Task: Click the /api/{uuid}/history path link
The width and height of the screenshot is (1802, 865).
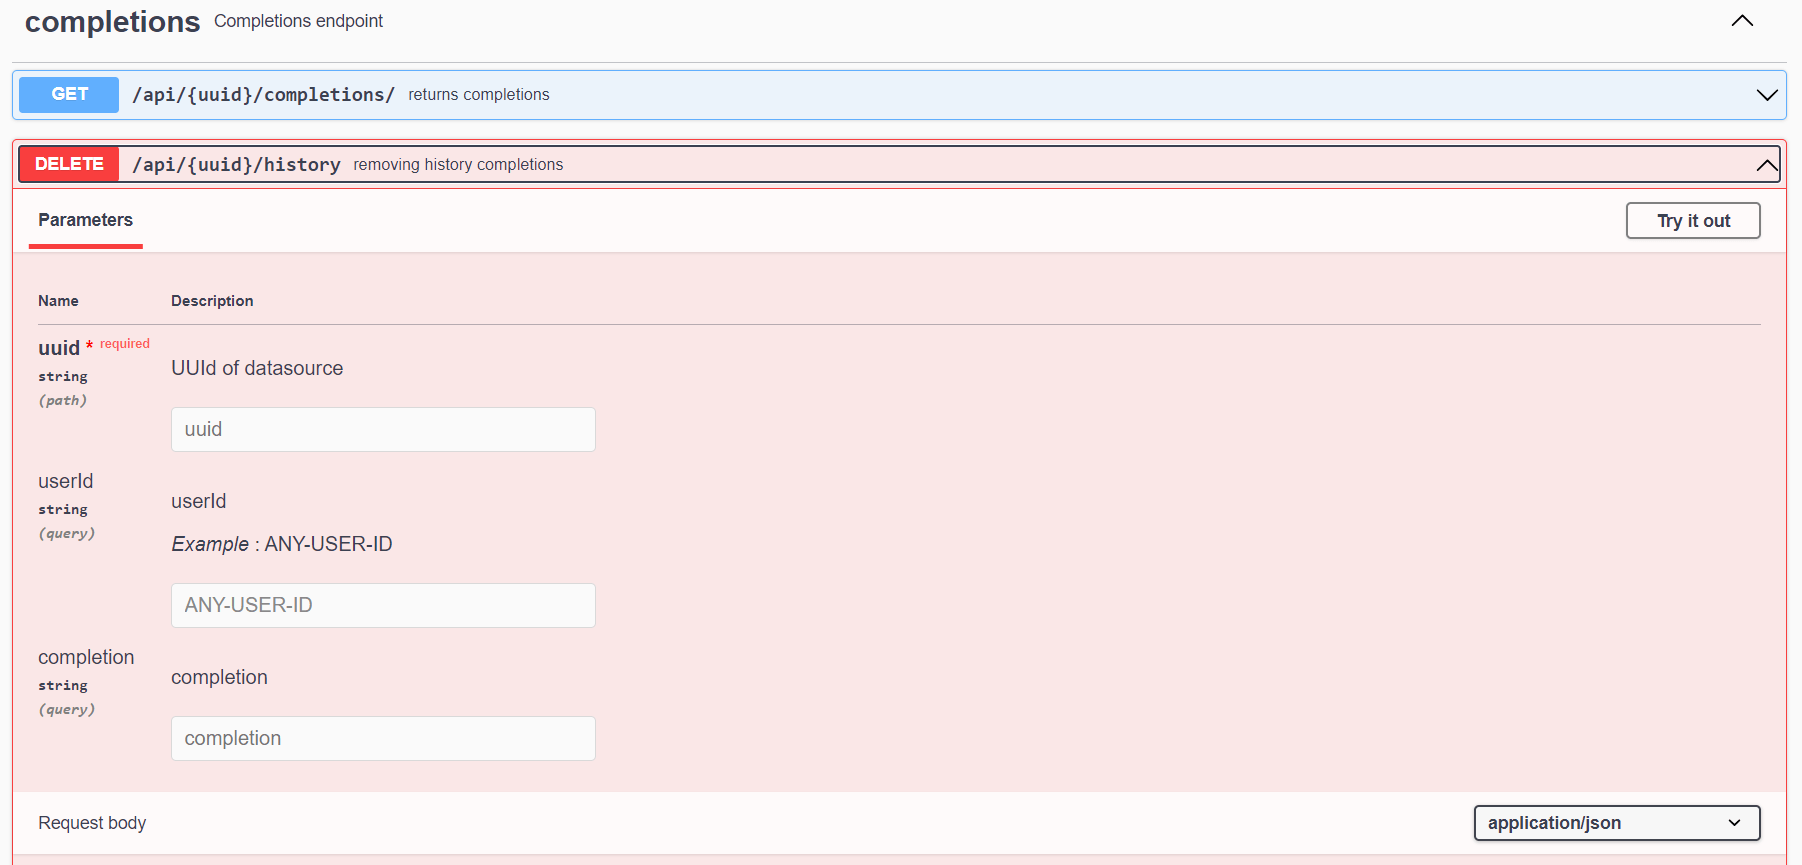Action: [x=236, y=165]
